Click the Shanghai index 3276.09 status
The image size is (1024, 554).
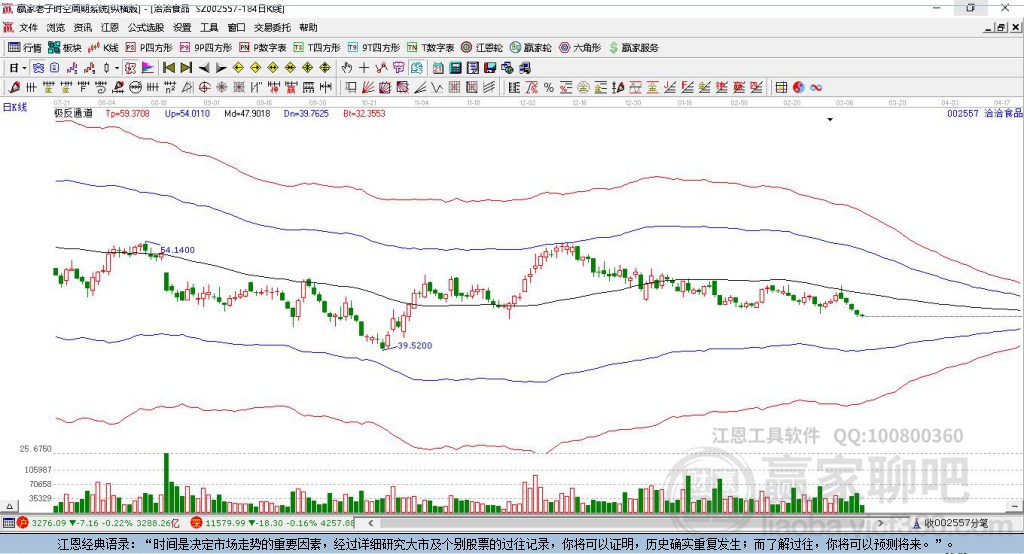pos(97,523)
